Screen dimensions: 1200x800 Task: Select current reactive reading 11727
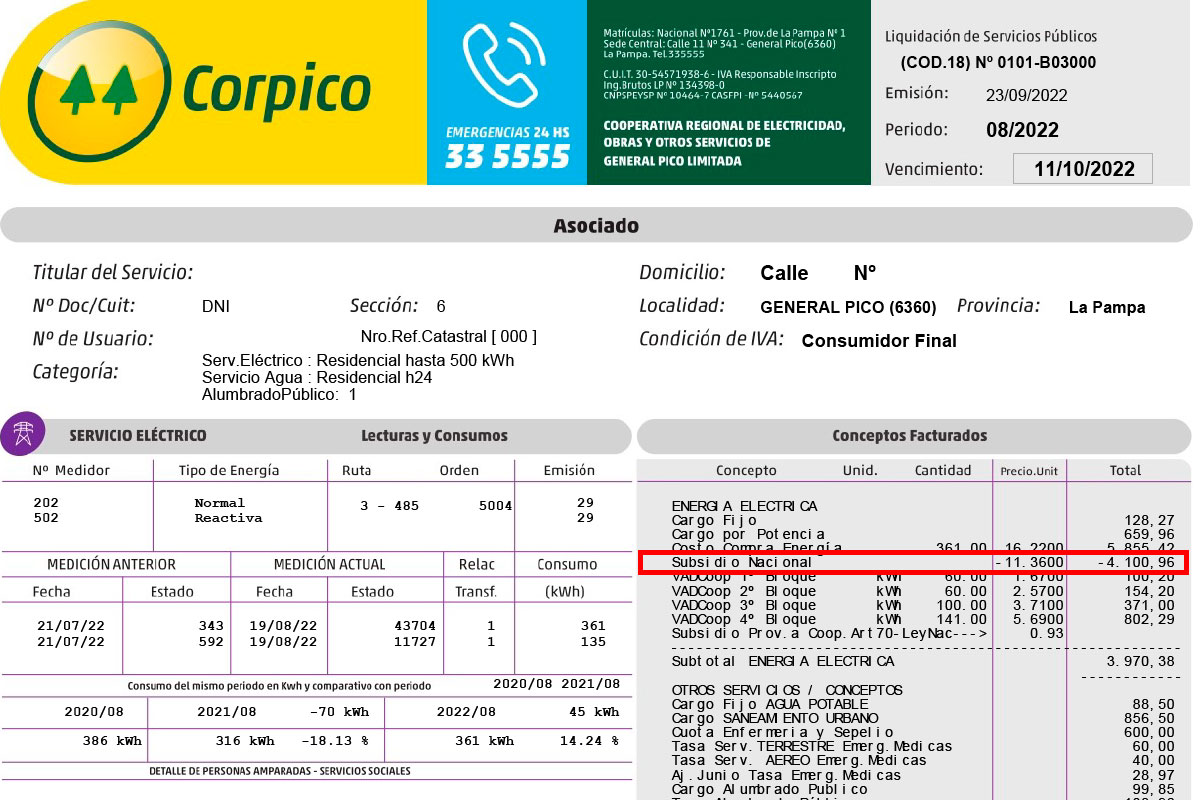415,642
